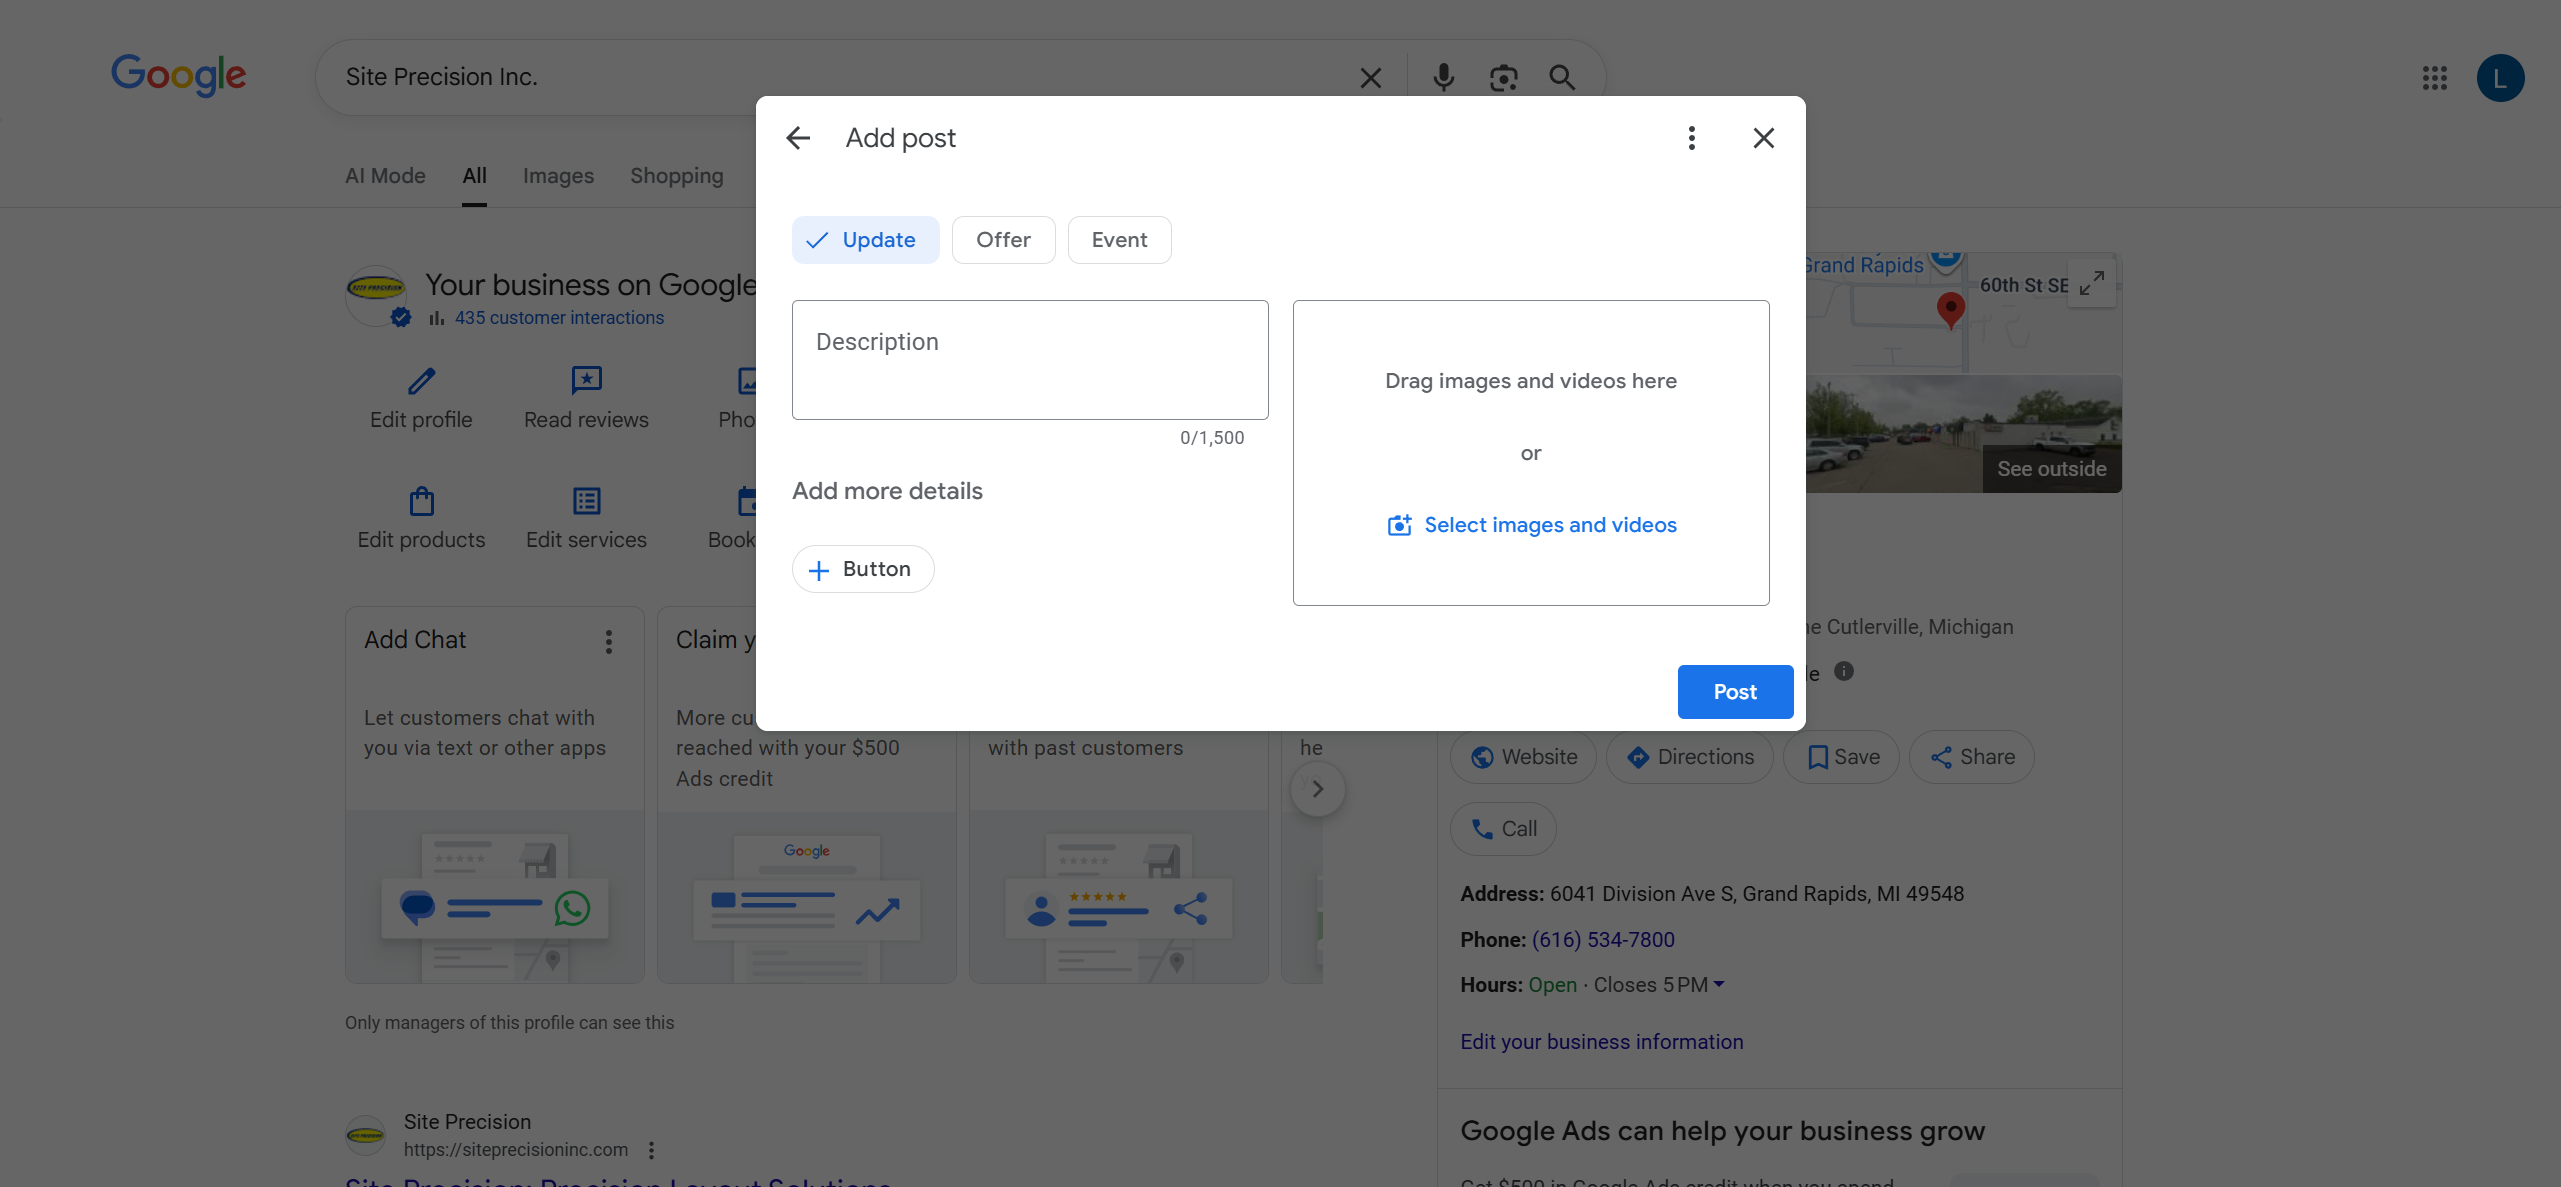Image resolution: width=2561 pixels, height=1187 pixels.
Task: Click the Site Precision result favicon
Action: coord(365,1135)
